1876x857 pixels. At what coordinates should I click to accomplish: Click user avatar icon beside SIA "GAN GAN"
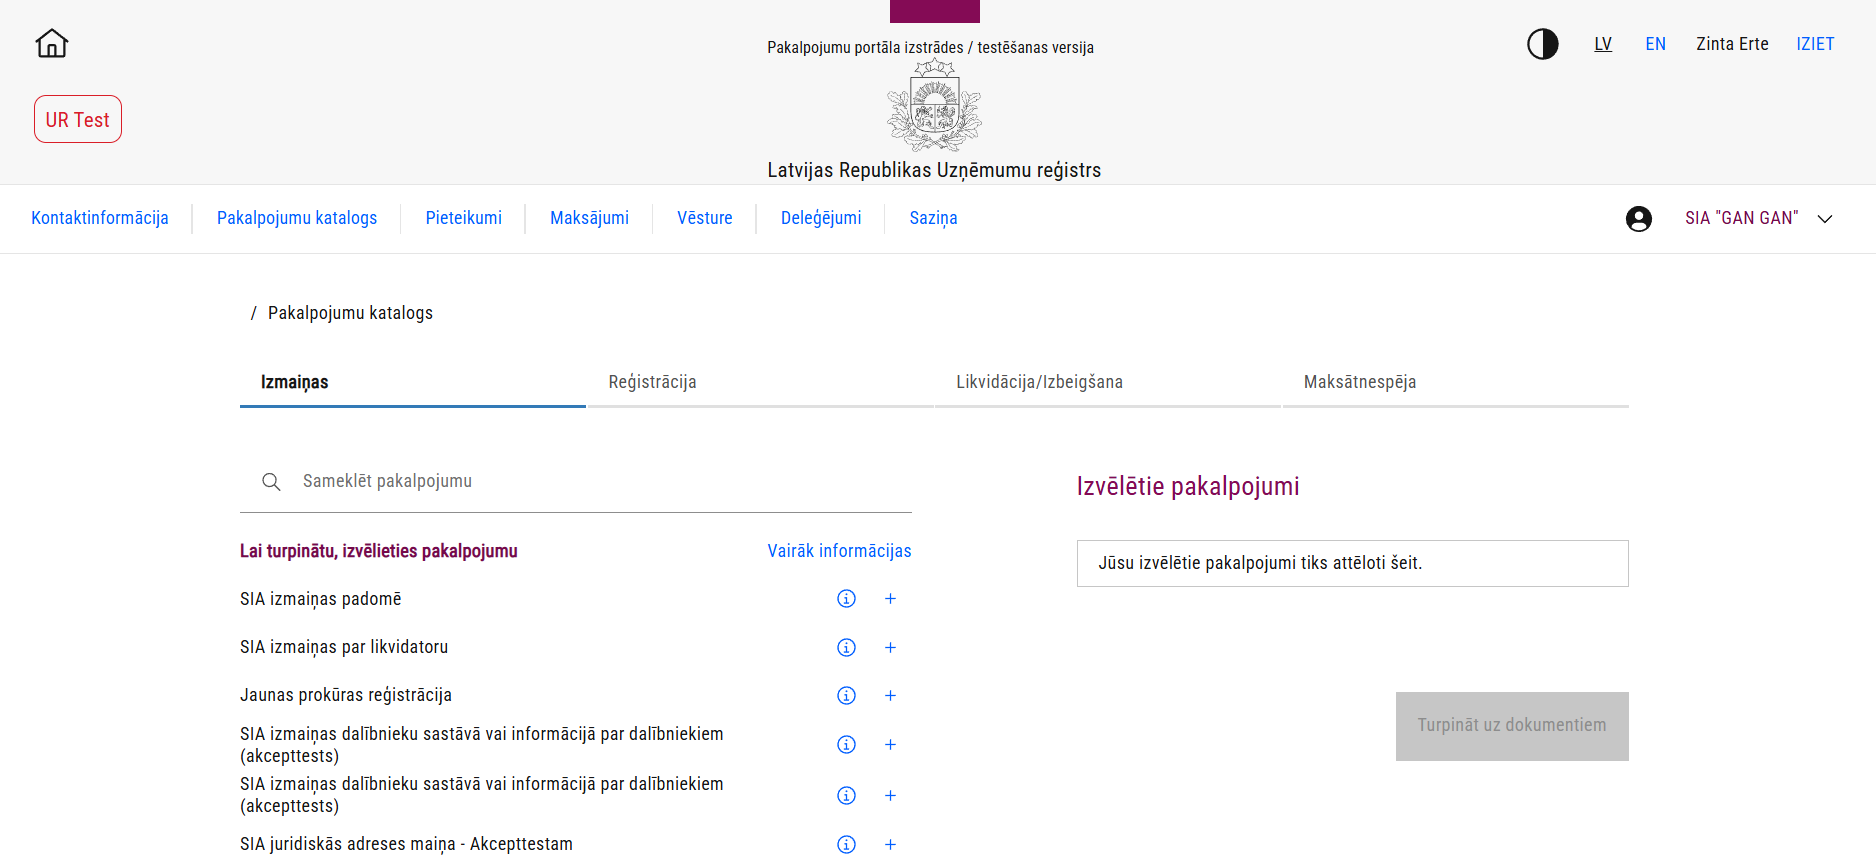coord(1638,219)
